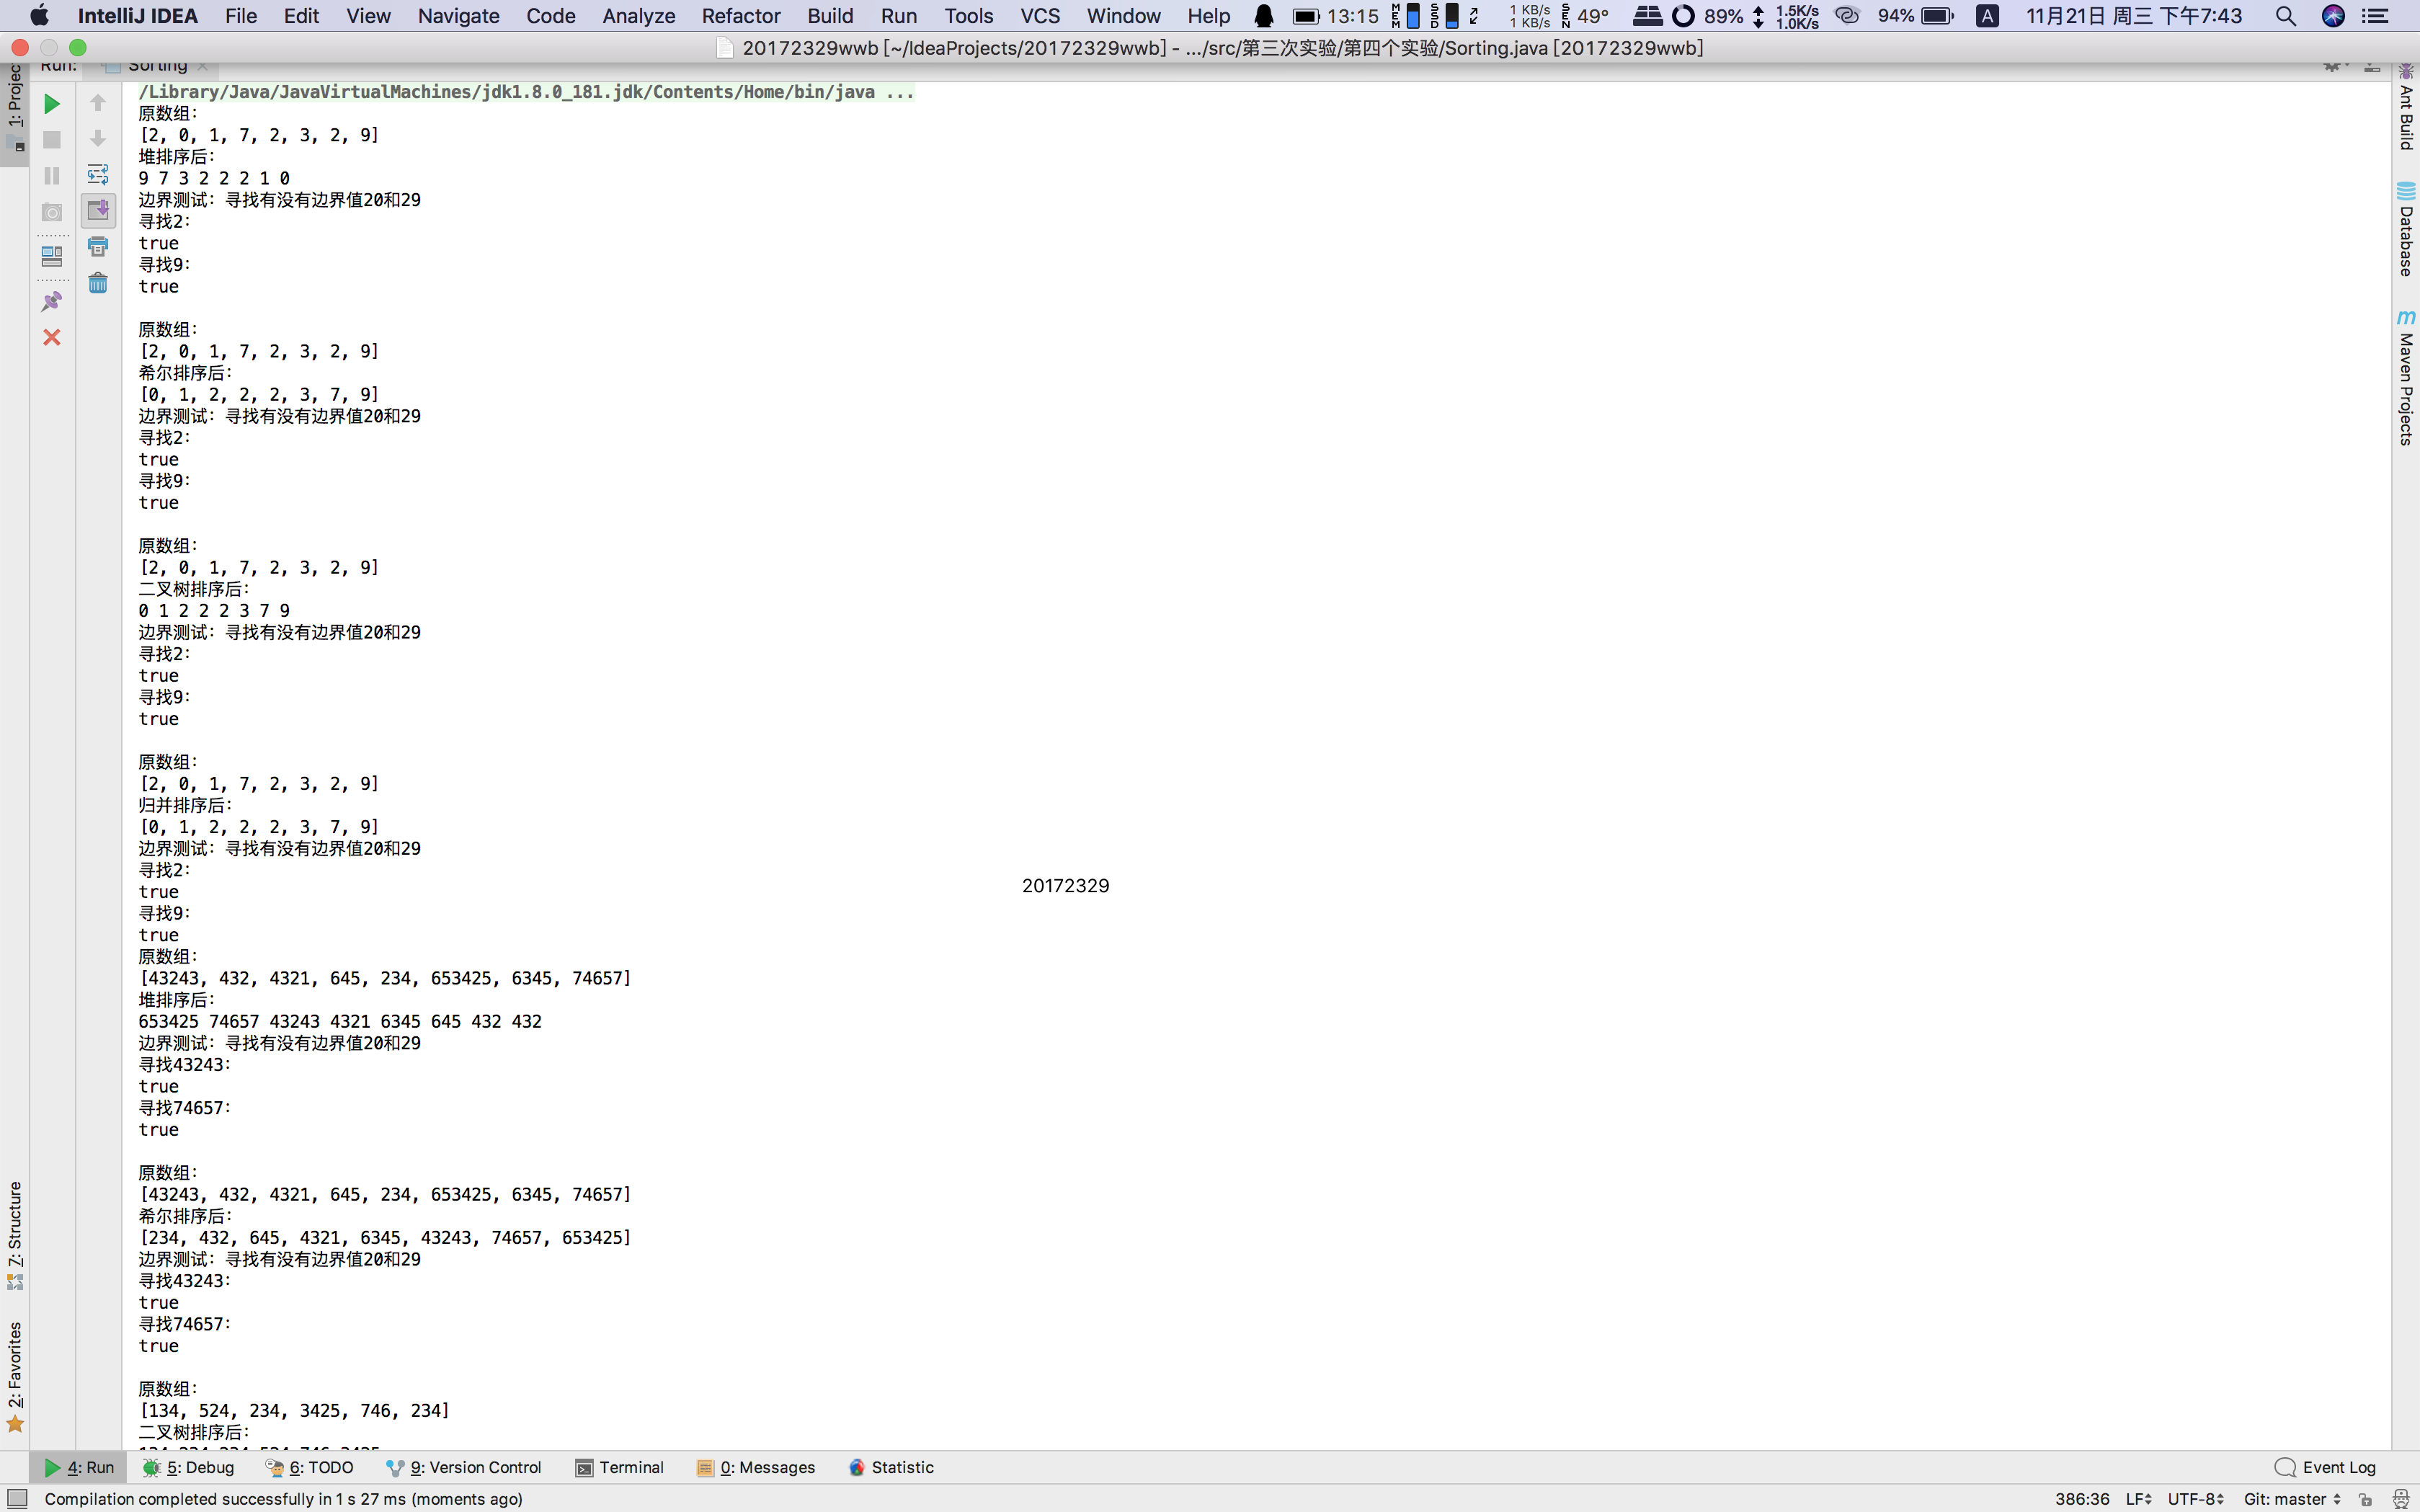This screenshot has height=1512, width=2420.
Task: Toggle Soft-Wrap for console output
Action: click(98, 174)
